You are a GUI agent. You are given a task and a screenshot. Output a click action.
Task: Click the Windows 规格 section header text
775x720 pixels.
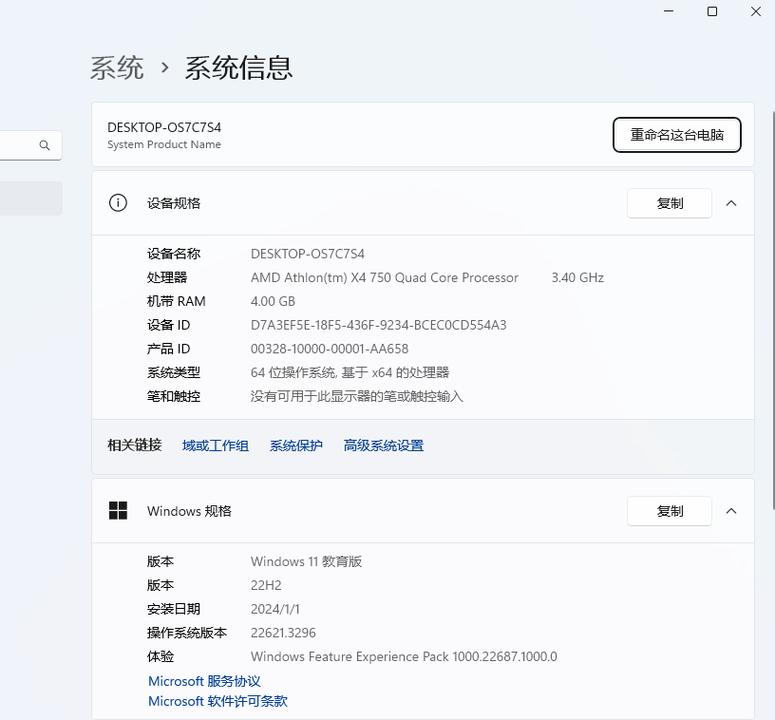[x=189, y=511]
